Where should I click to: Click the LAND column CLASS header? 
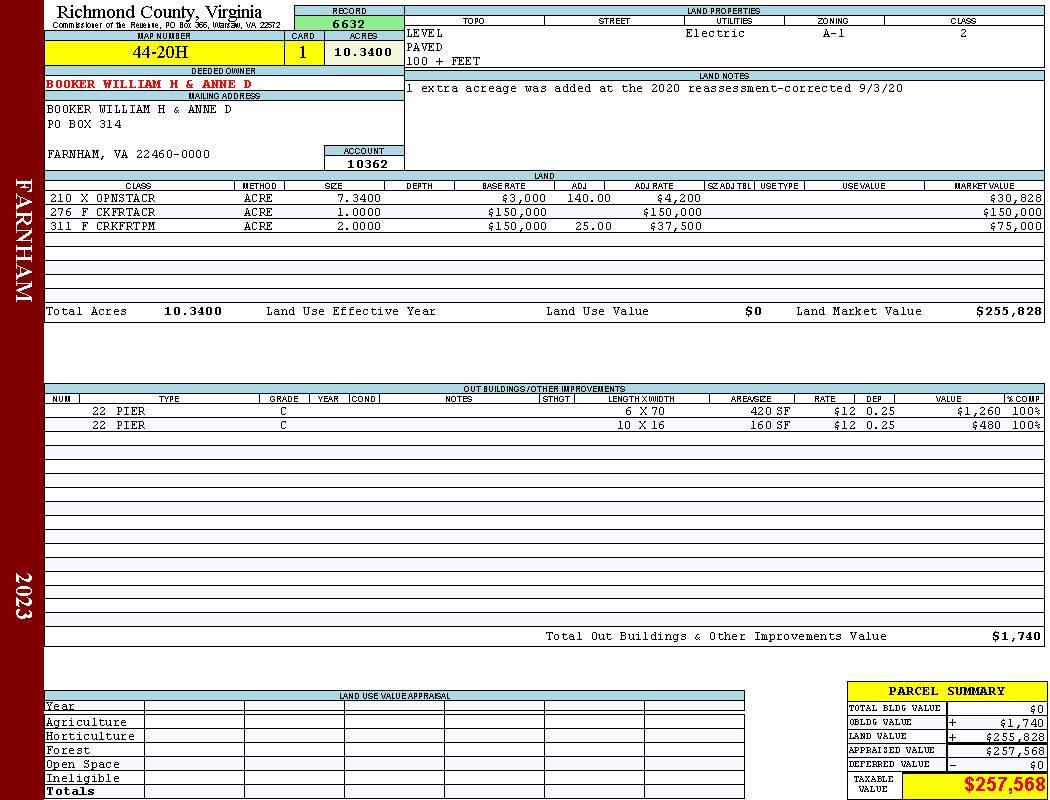pos(138,185)
